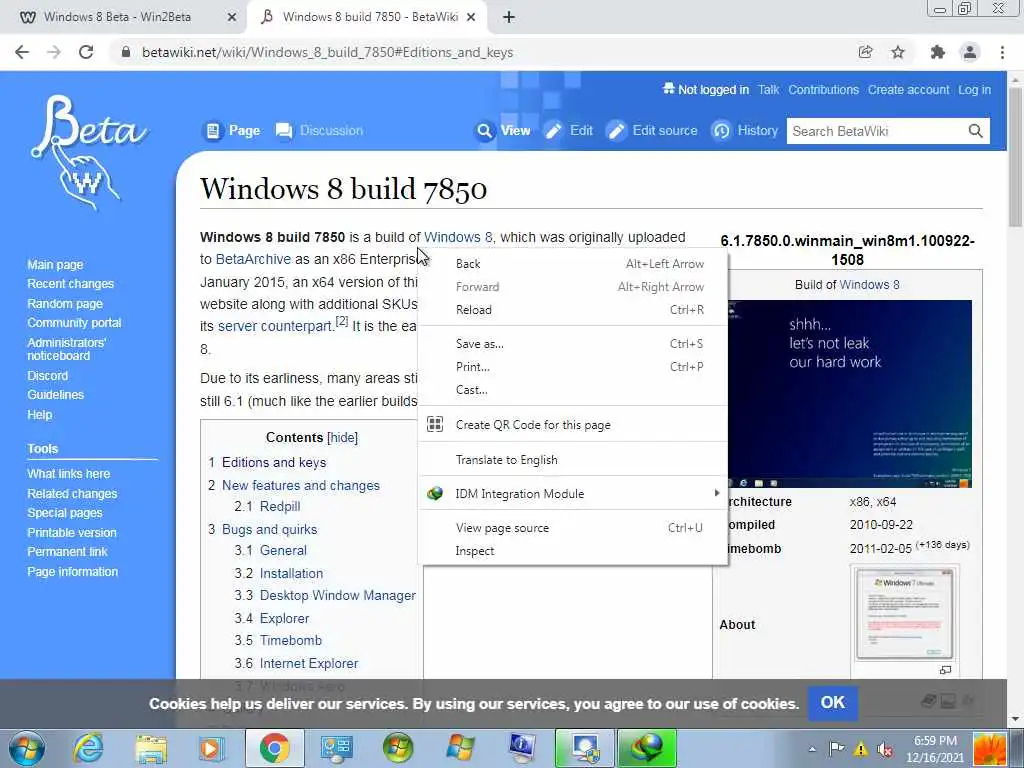Click the Discussion speech bubble icon
This screenshot has height=768, width=1024.
coord(284,131)
